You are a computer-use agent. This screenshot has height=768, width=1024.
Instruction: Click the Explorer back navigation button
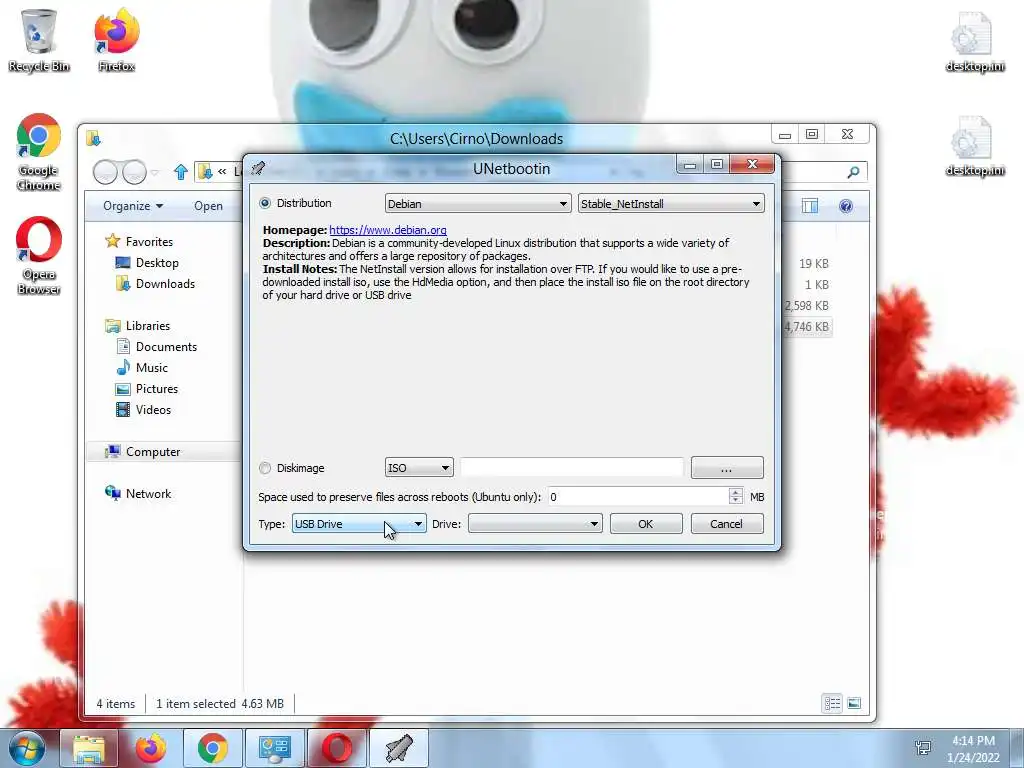[x=105, y=172]
